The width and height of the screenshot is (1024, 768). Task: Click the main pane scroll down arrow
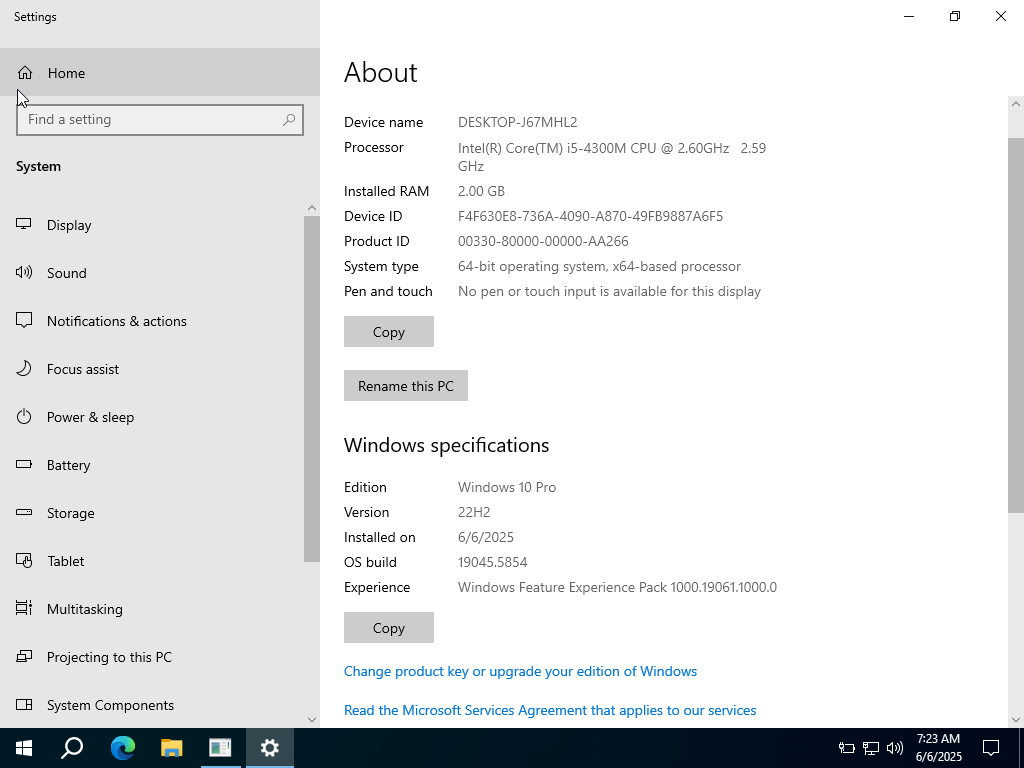point(1016,720)
